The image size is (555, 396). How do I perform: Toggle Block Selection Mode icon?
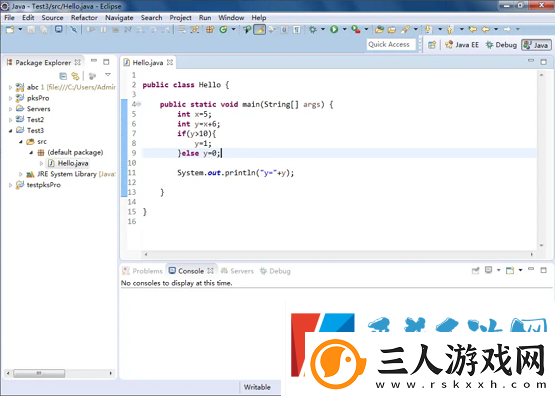point(284,30)
